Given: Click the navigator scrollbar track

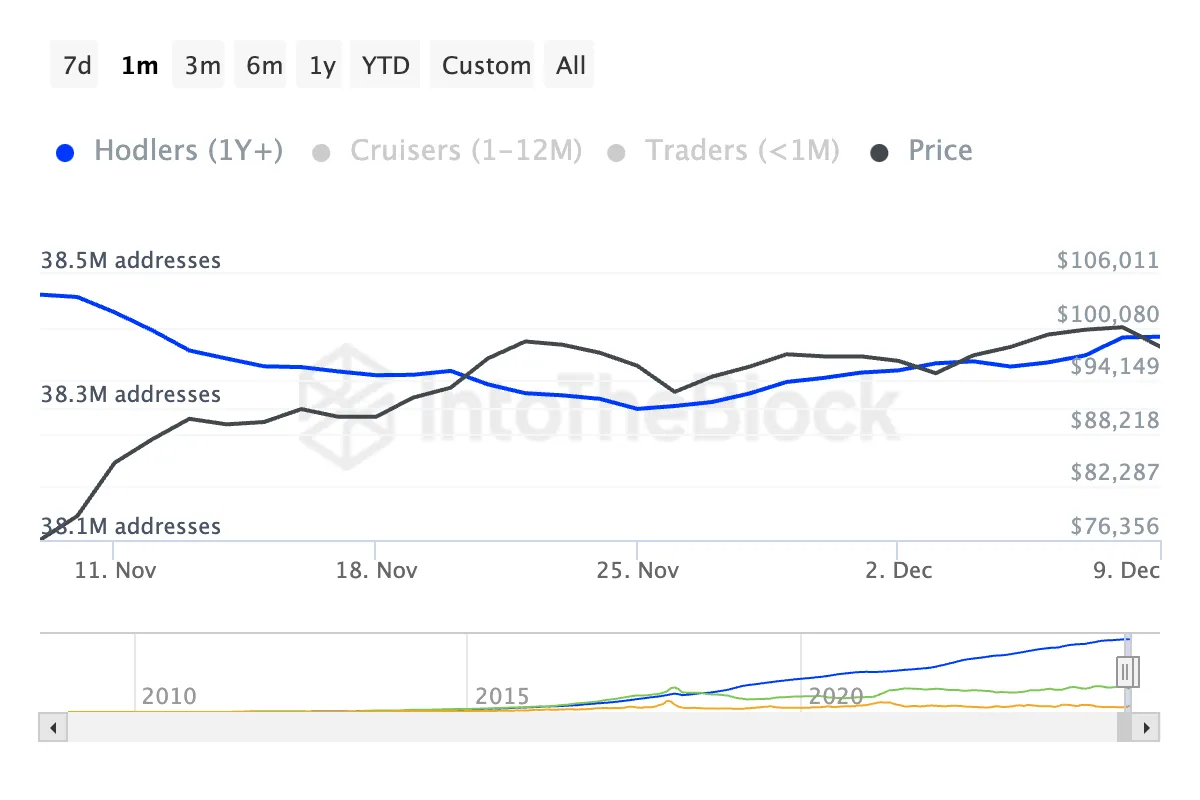Looking at the screenshot, I should (x=580, y=727).
